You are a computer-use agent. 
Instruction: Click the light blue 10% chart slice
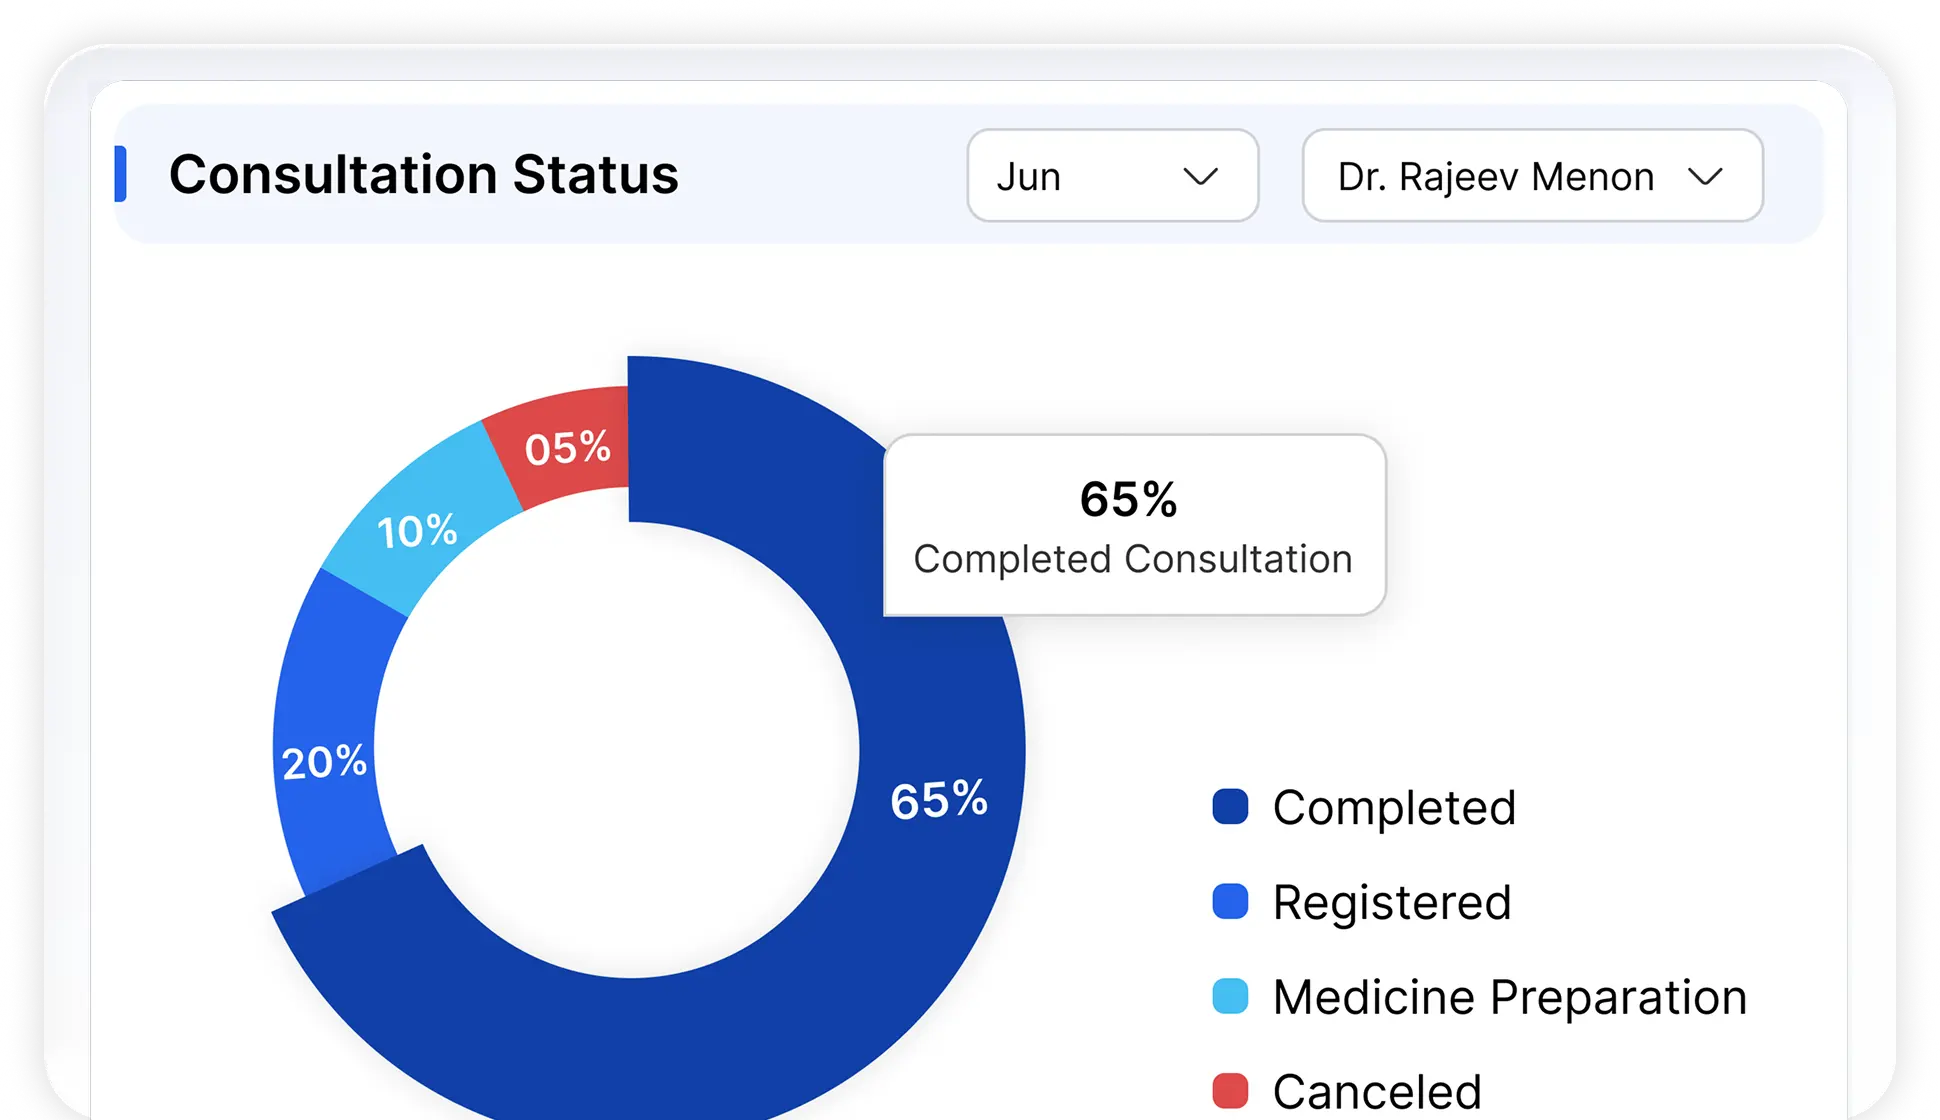coord(416,530)
